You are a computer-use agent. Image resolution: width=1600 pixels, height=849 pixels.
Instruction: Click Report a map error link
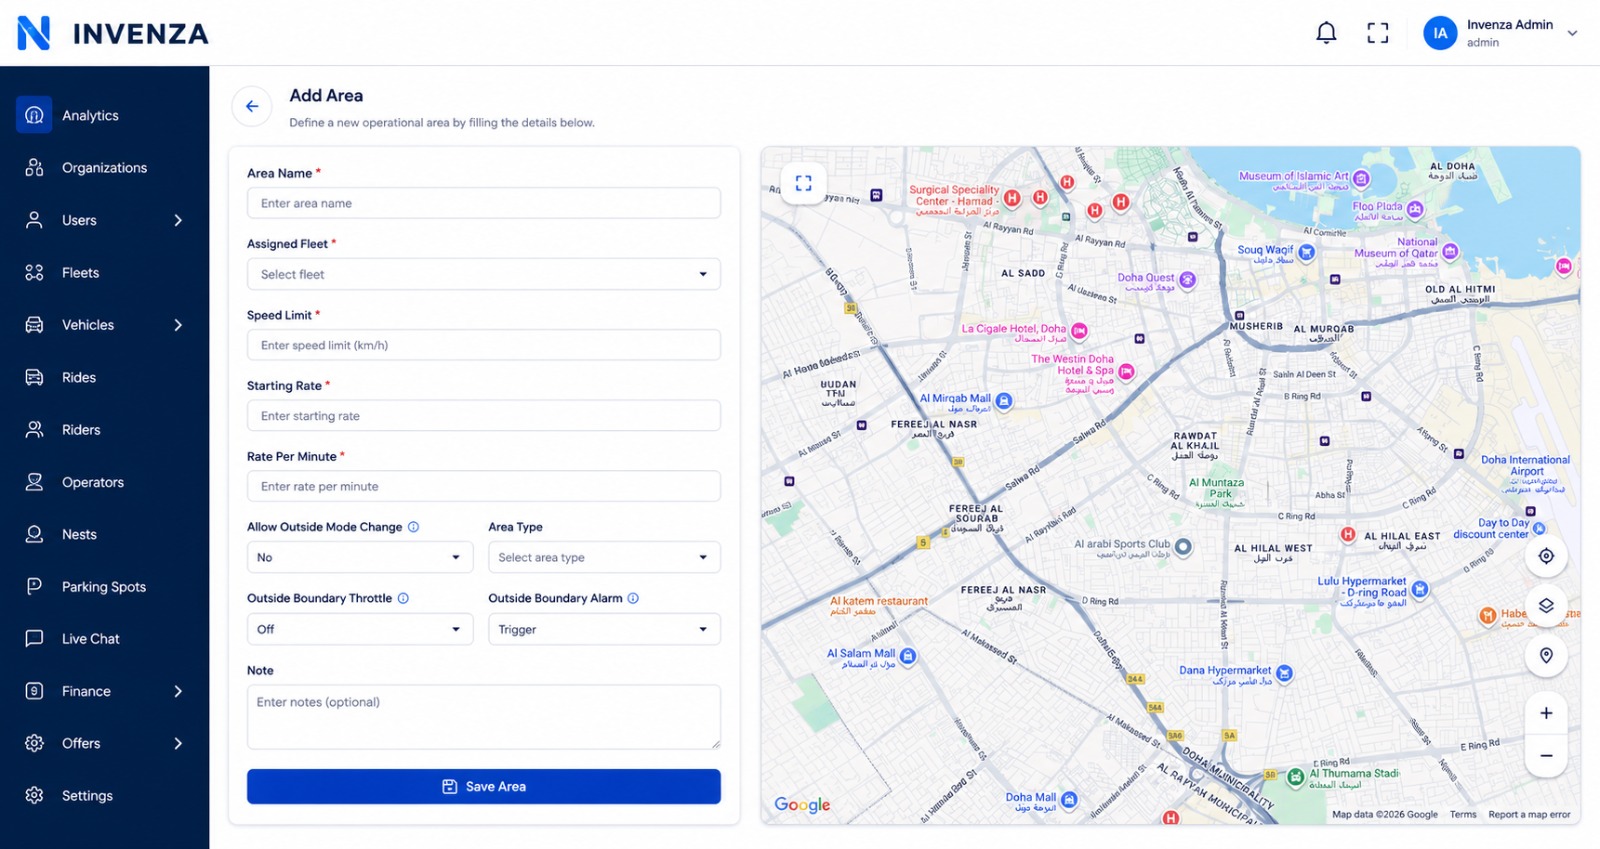click(1529, 814)
